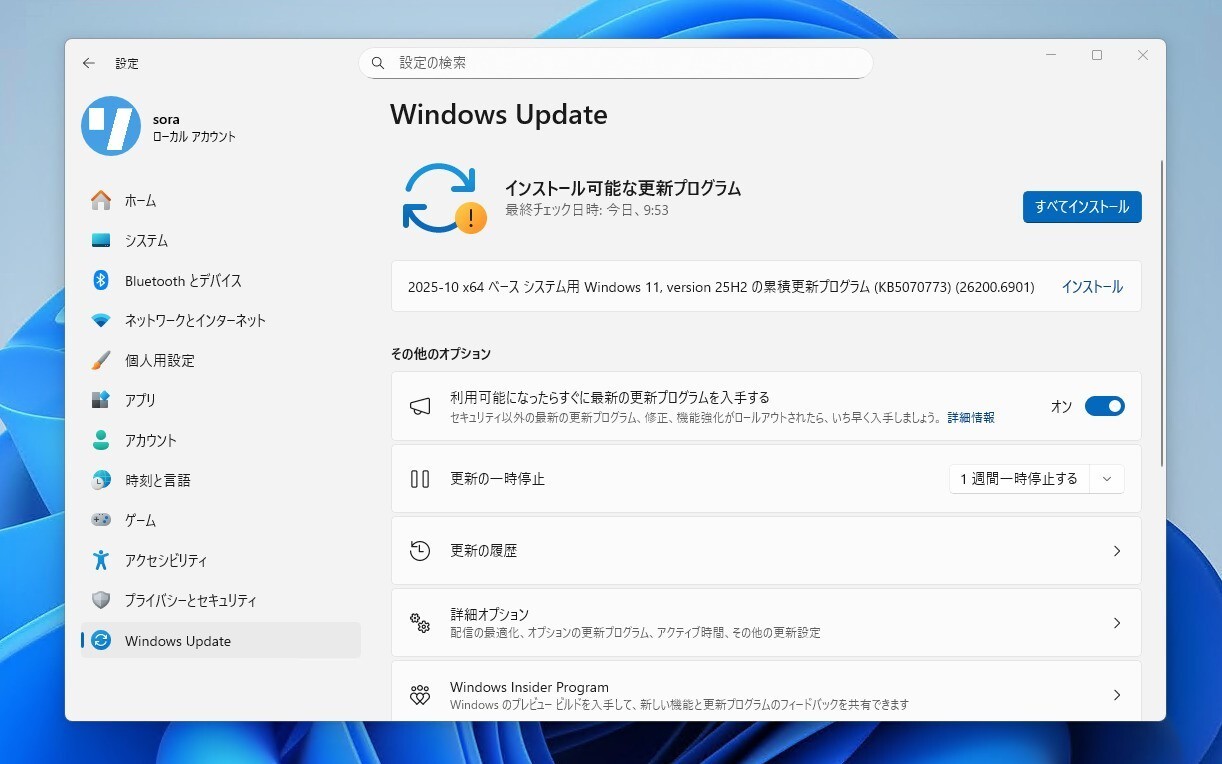Click the 時刻と言語 globe clock icon
The width and height of the screenshot is (1222, 764).
101,481
